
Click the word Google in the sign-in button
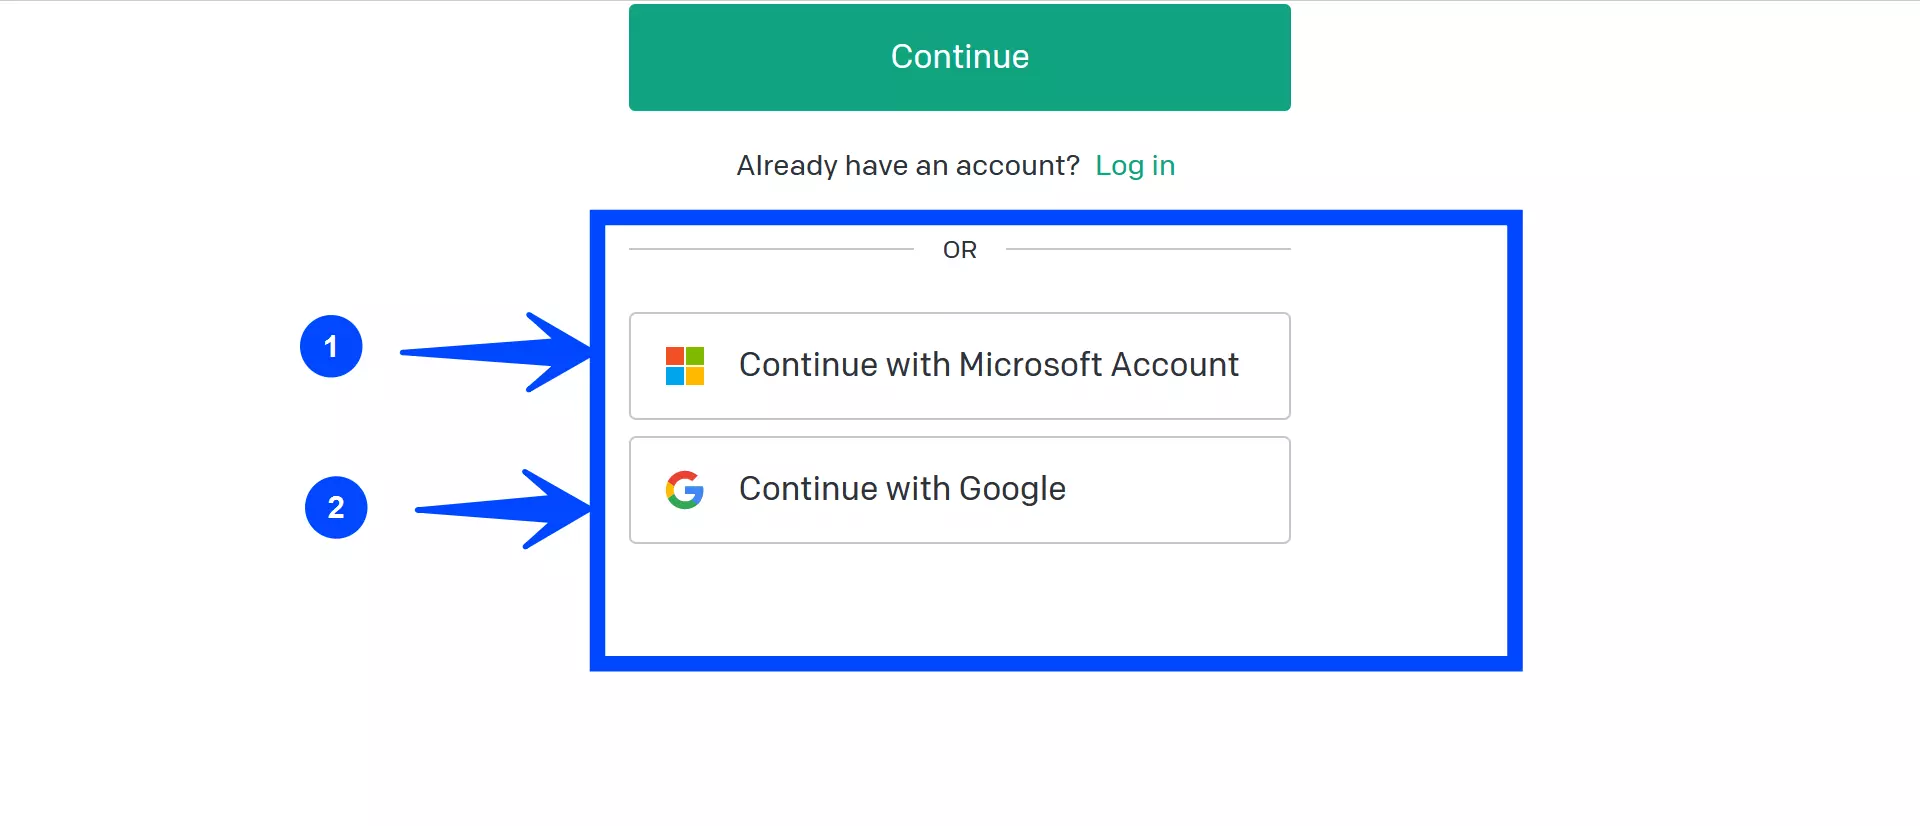[x=1012, y=490]
